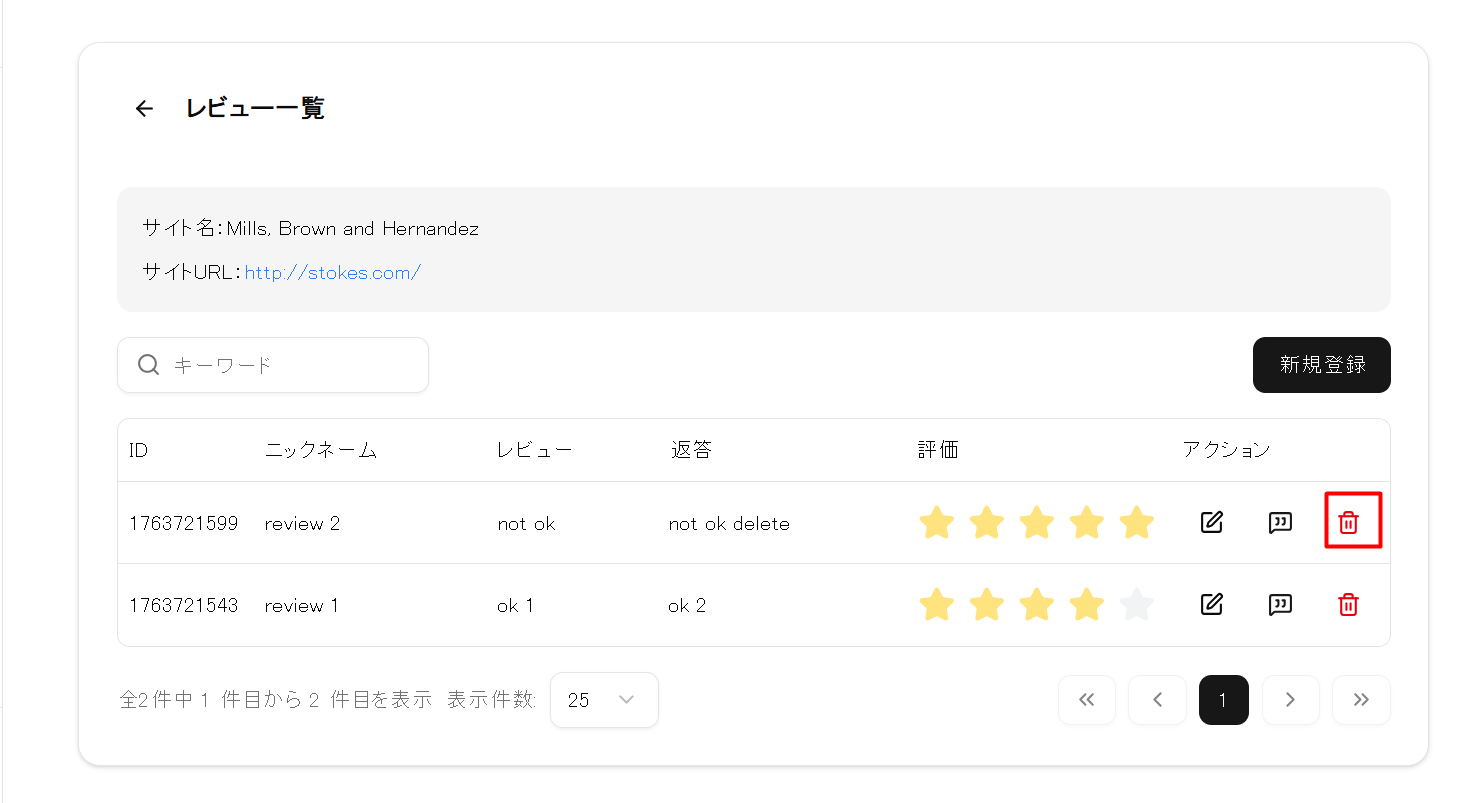The height and width of the screenshot is (803, 1475).
Task: Delete the review 2 entry
Action: click(1349, 522)
